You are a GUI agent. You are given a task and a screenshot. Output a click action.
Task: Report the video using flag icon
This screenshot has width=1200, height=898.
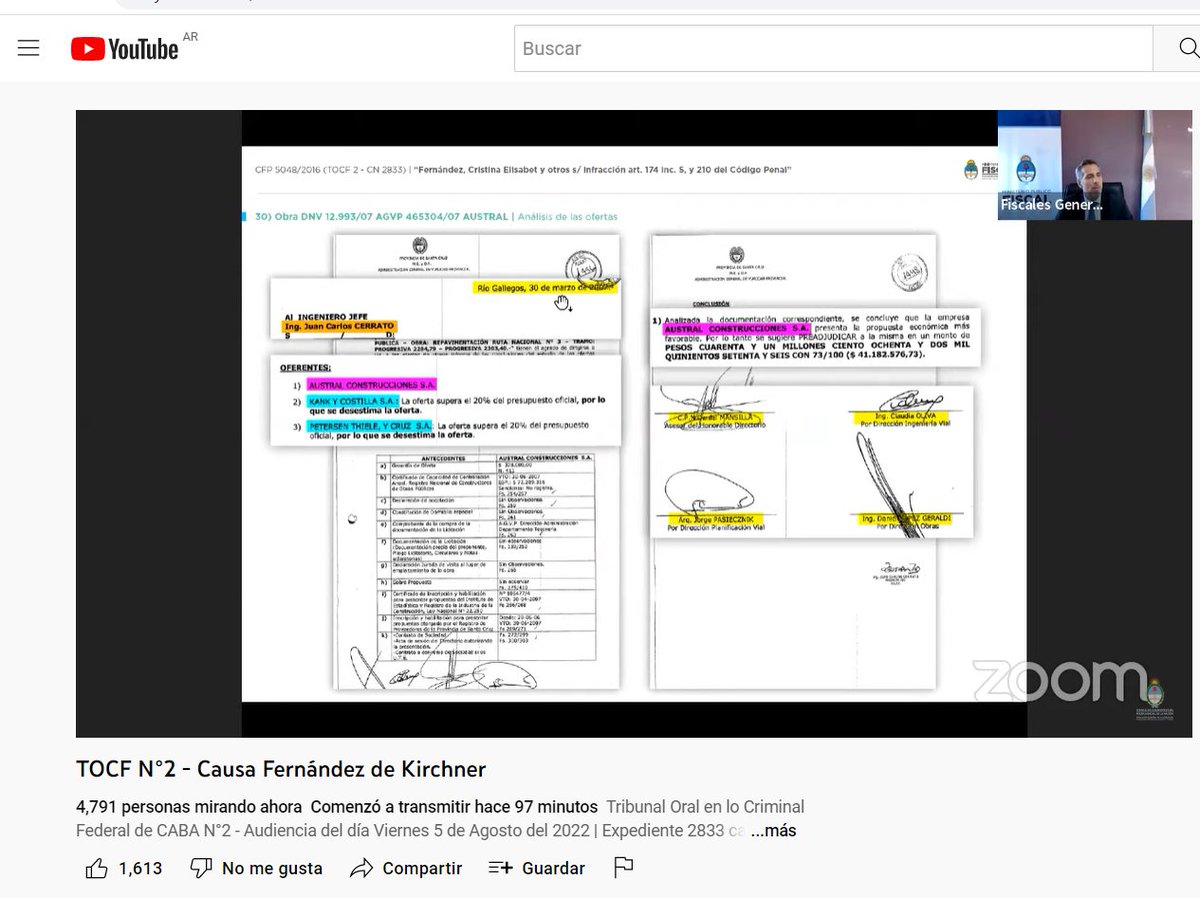624,867
